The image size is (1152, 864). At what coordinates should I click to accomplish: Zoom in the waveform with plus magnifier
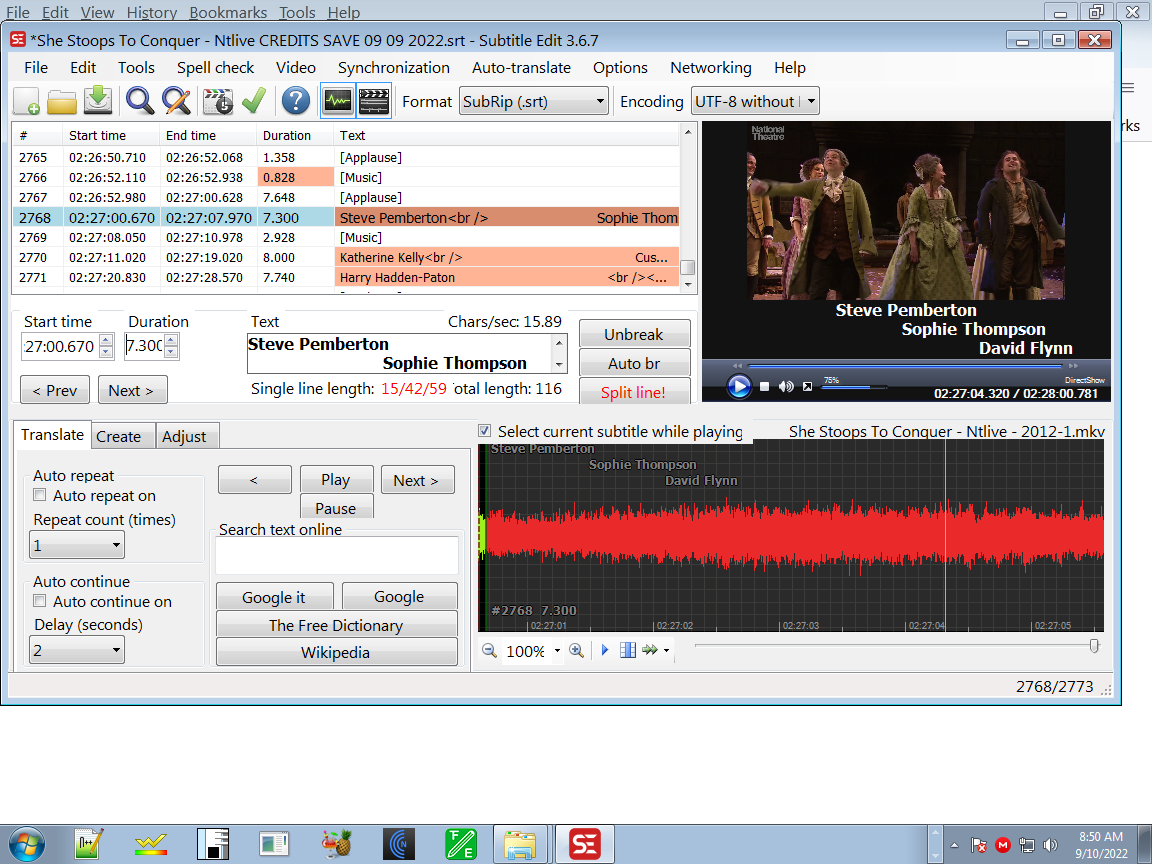pyautogui.click(x=577, y=650)
